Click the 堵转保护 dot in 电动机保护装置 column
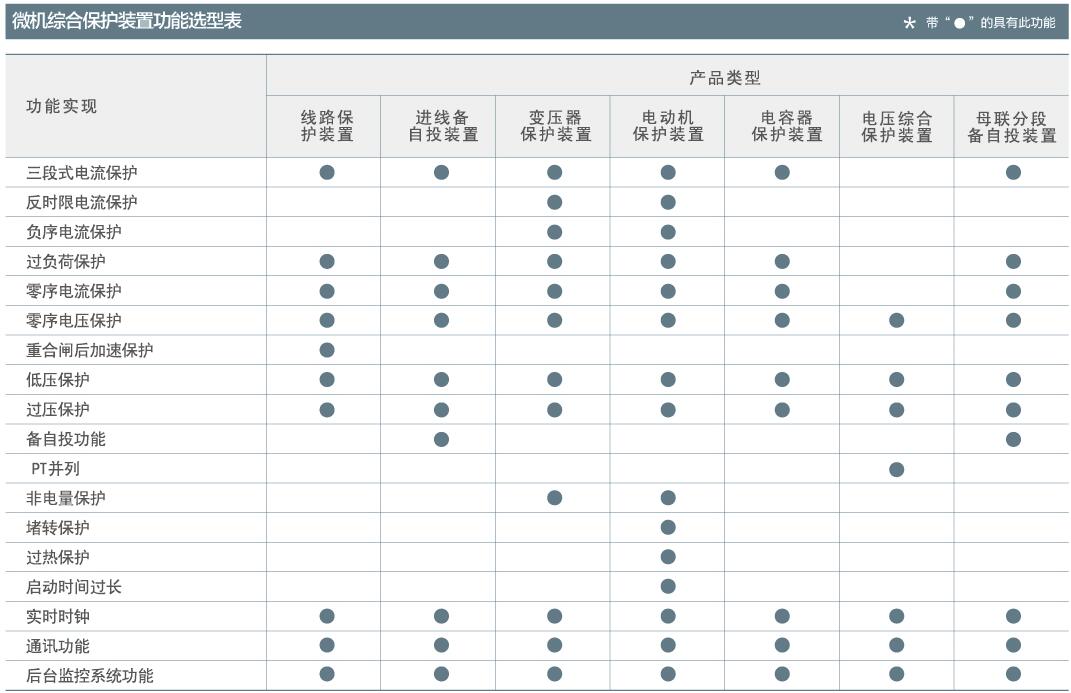 click(x=668, y=528)
